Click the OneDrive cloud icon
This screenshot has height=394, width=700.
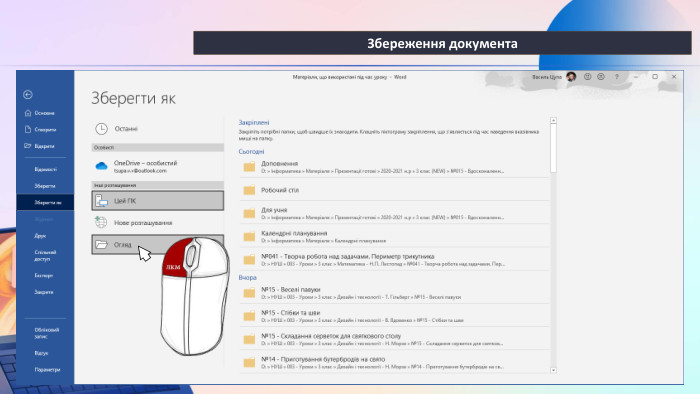101,166
